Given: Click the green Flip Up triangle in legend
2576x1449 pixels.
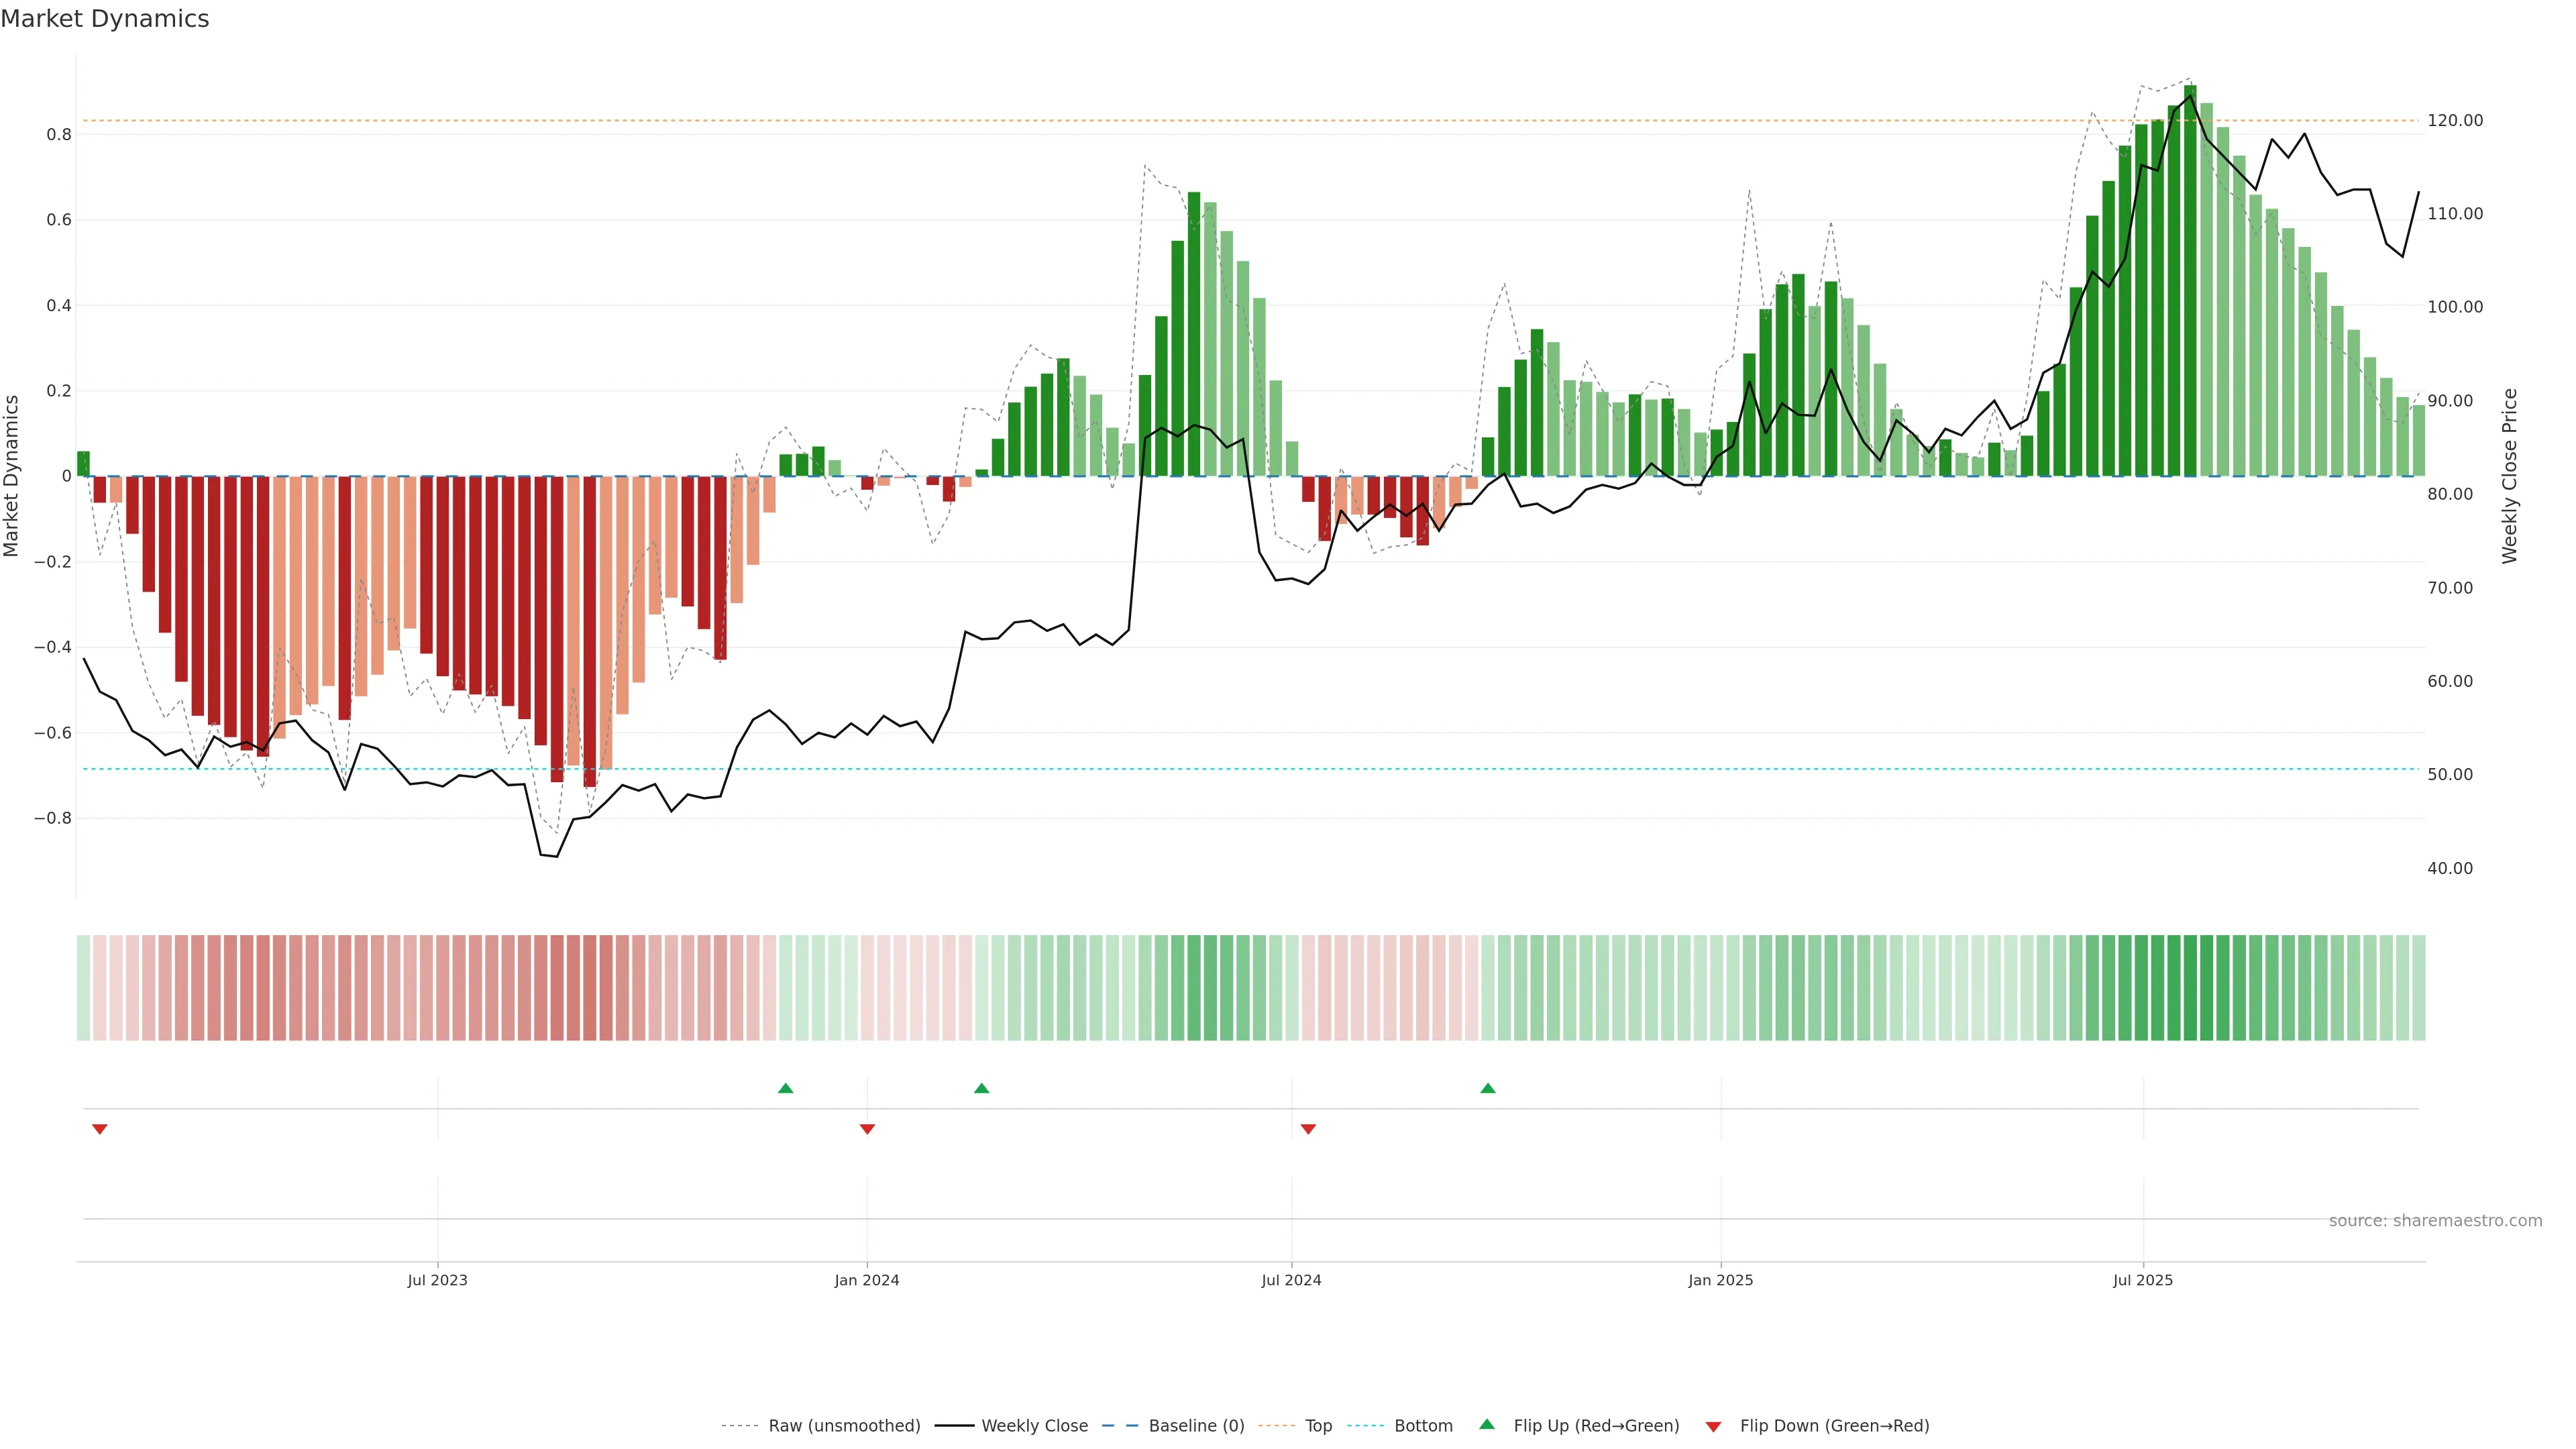Looking at the screenshot, I should (1486, 1425).
